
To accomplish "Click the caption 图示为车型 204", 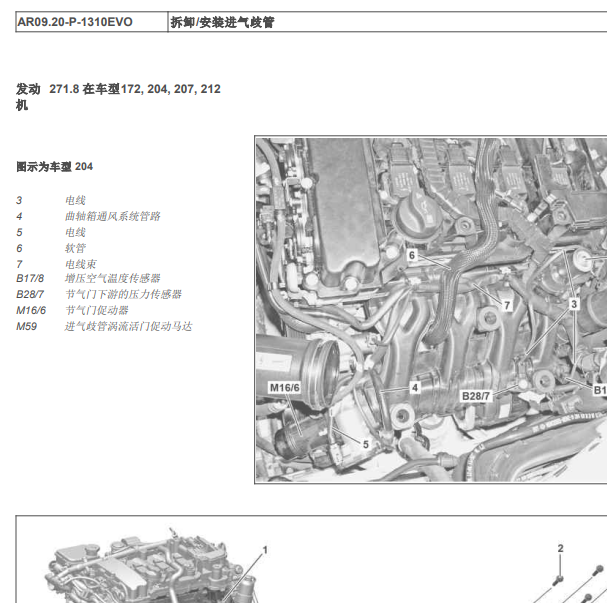I will click(55, 167).
